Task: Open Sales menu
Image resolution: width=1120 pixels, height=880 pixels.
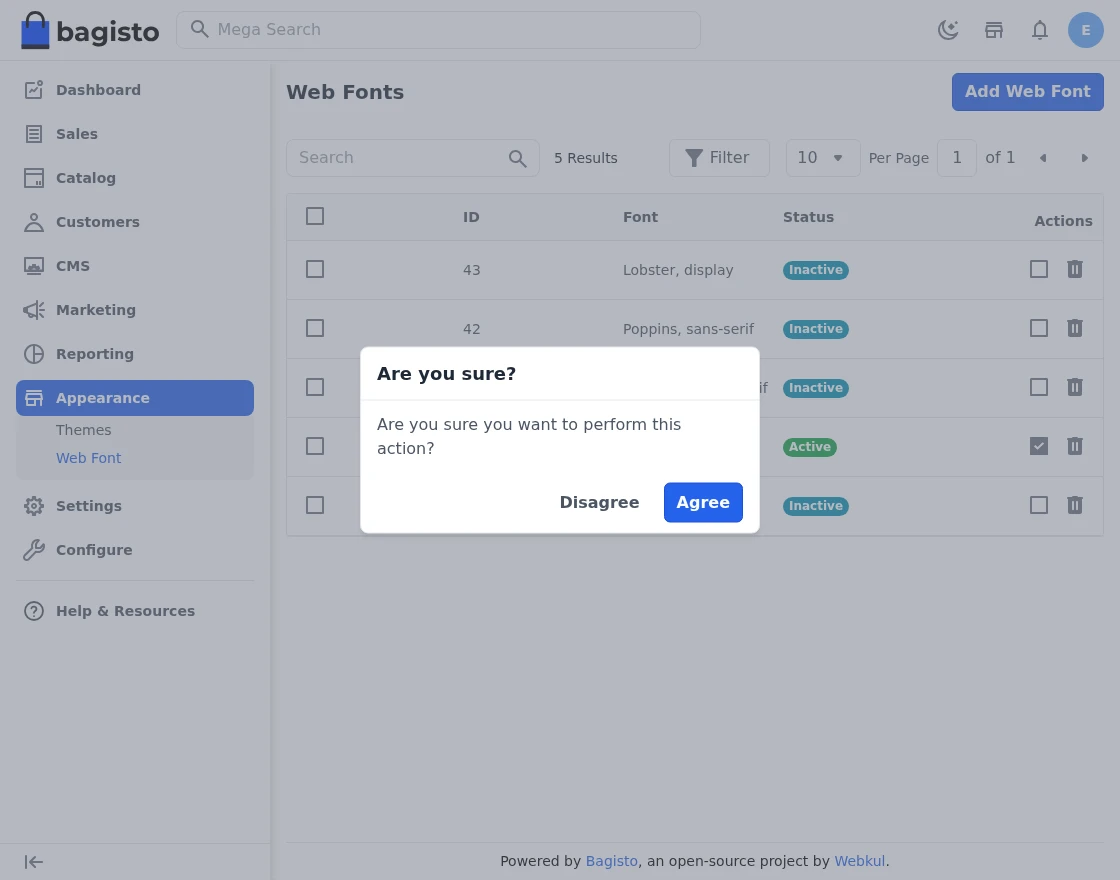Action: click(x=135, y=134)
